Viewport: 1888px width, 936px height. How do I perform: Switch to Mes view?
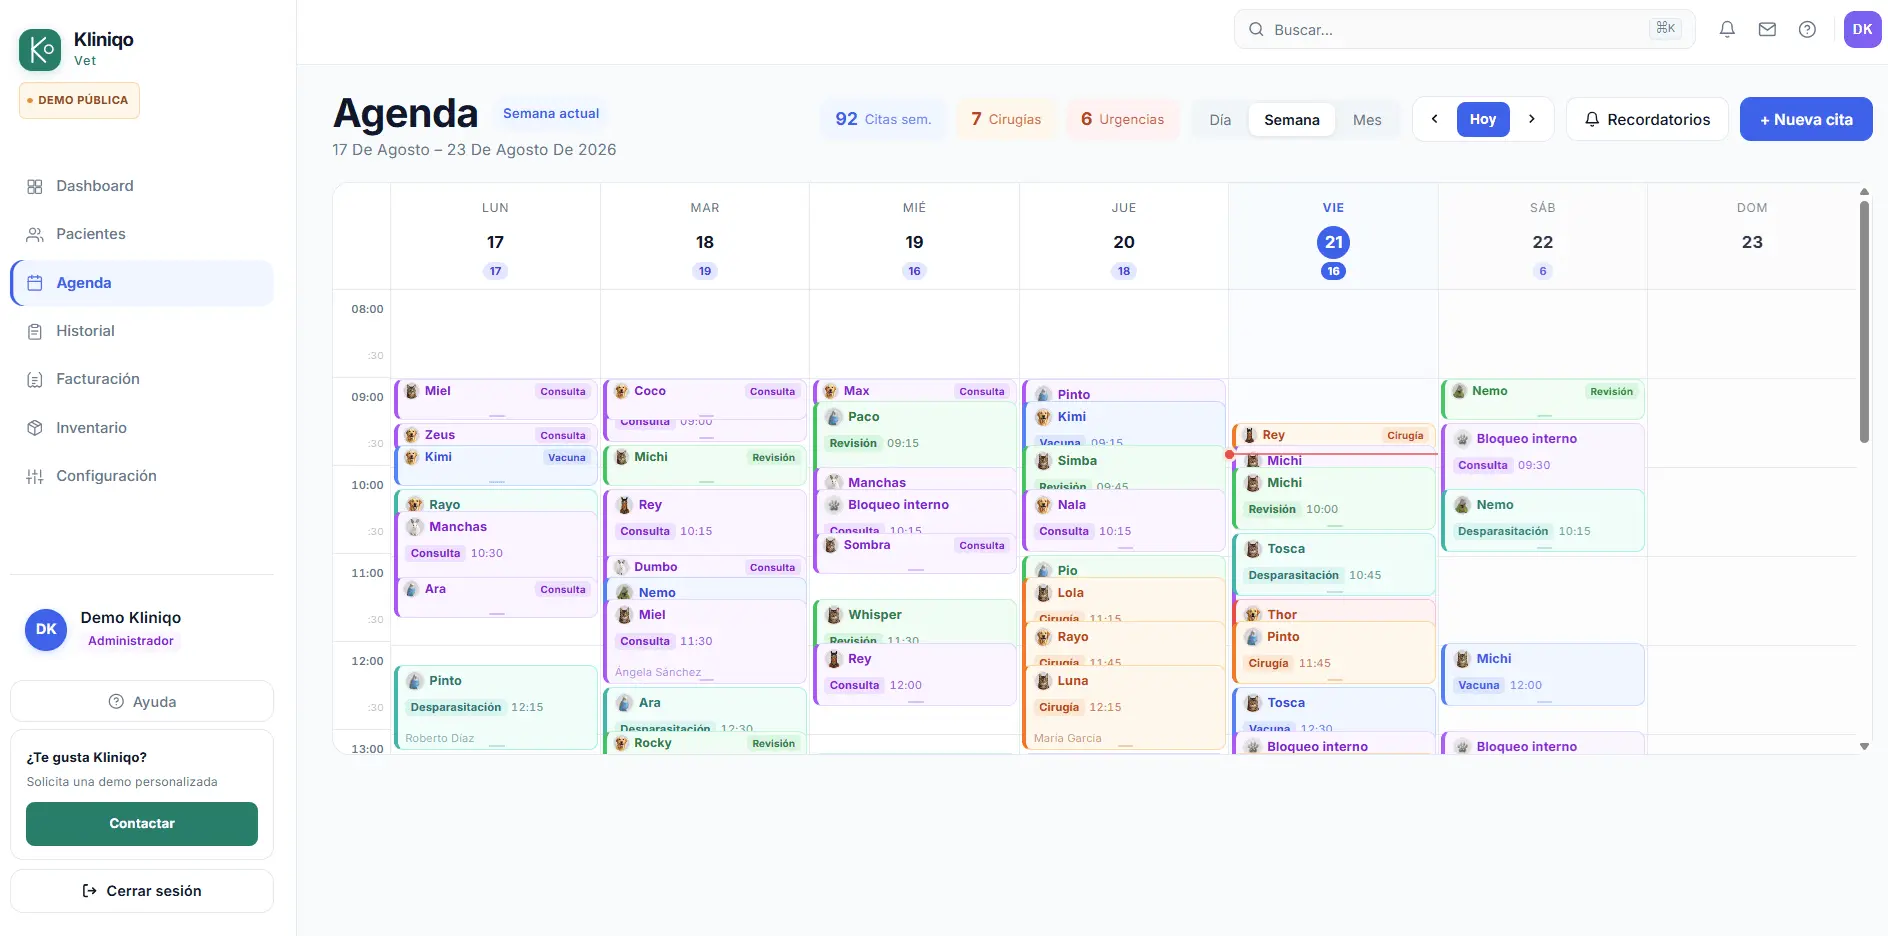click(1367, 120)
